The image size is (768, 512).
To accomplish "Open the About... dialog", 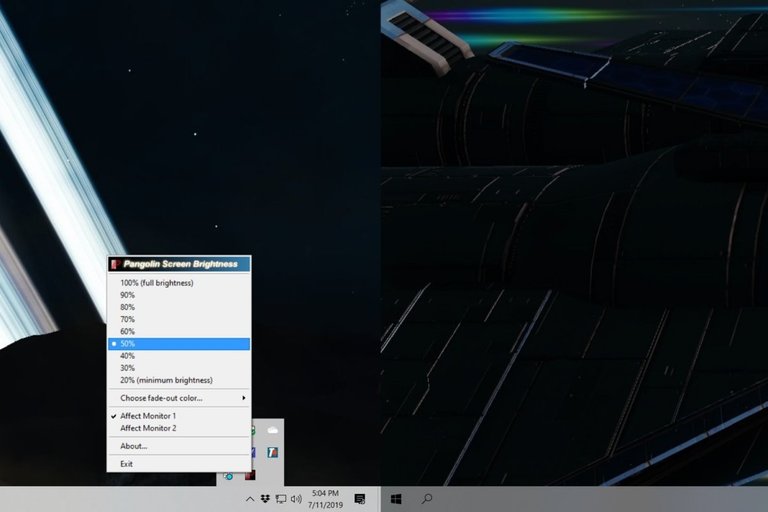I will 134,446.
